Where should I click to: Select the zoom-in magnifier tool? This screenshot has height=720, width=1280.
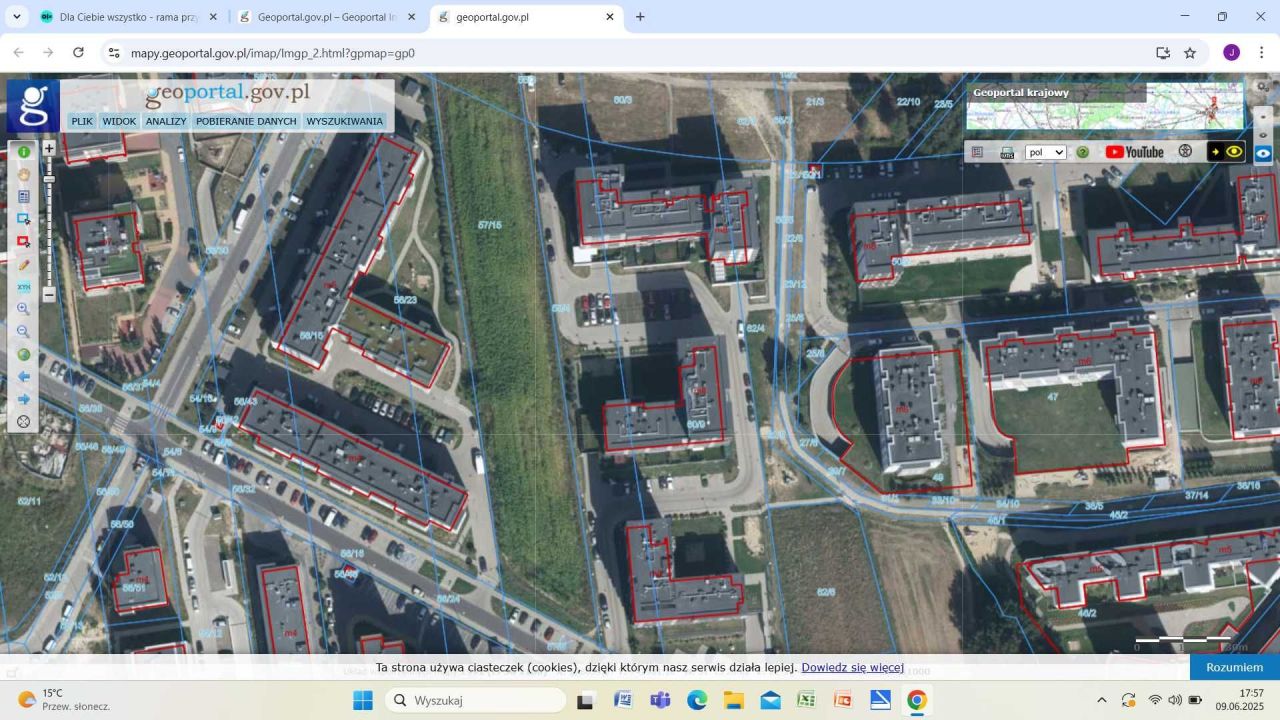coord(23,308)
